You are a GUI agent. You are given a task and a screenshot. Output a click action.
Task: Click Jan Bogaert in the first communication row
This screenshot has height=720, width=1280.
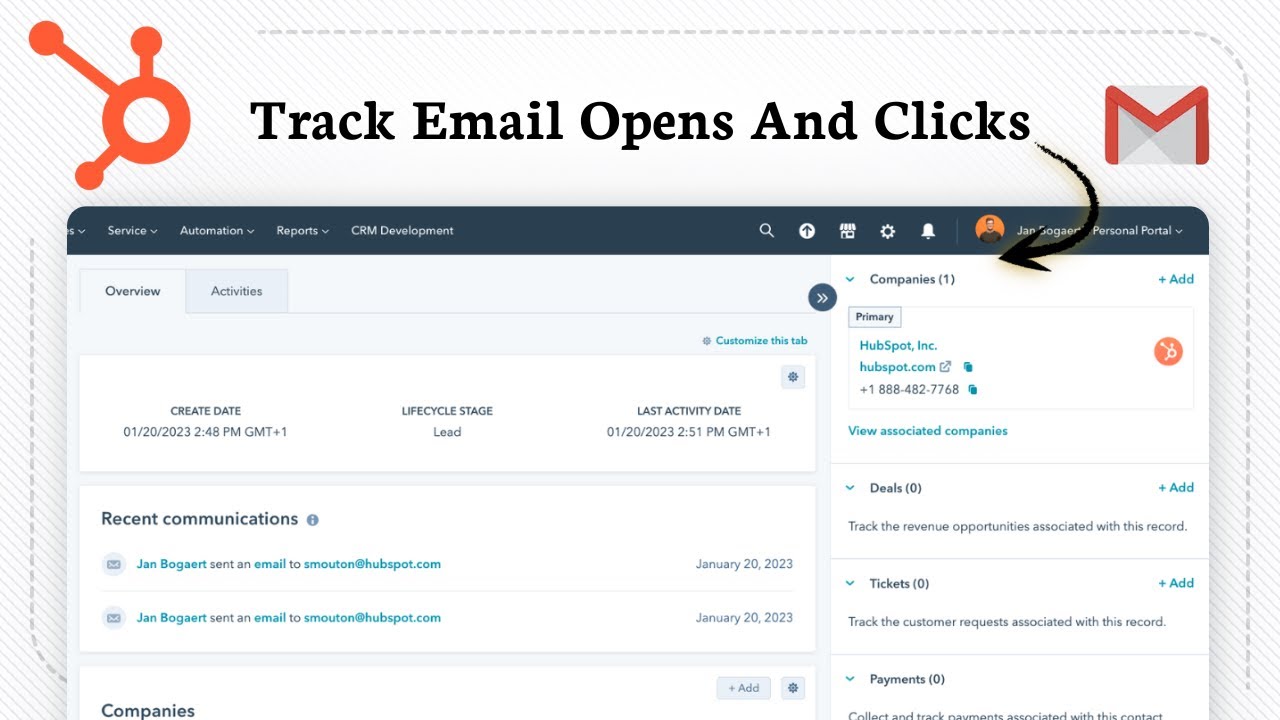pyautogui.click(x=172, y=564)
